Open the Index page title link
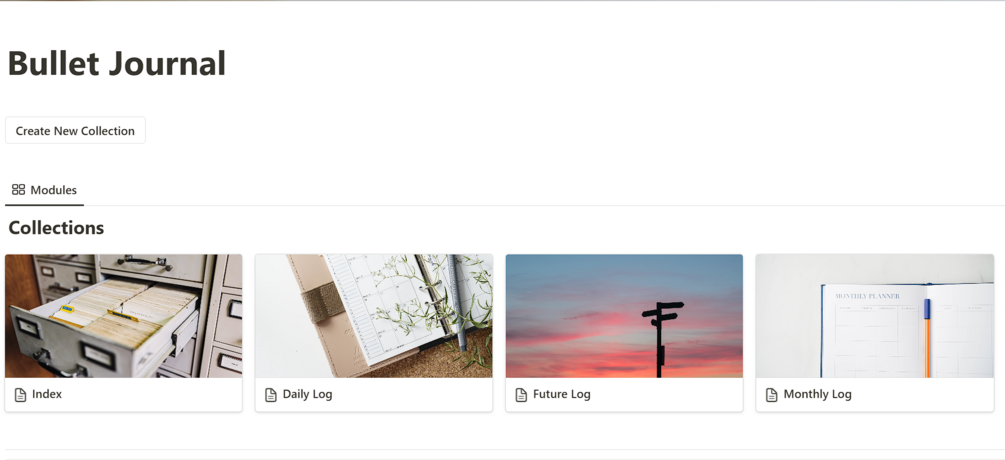This screenshot has width=1005, height=460. [x=47, y=394]
